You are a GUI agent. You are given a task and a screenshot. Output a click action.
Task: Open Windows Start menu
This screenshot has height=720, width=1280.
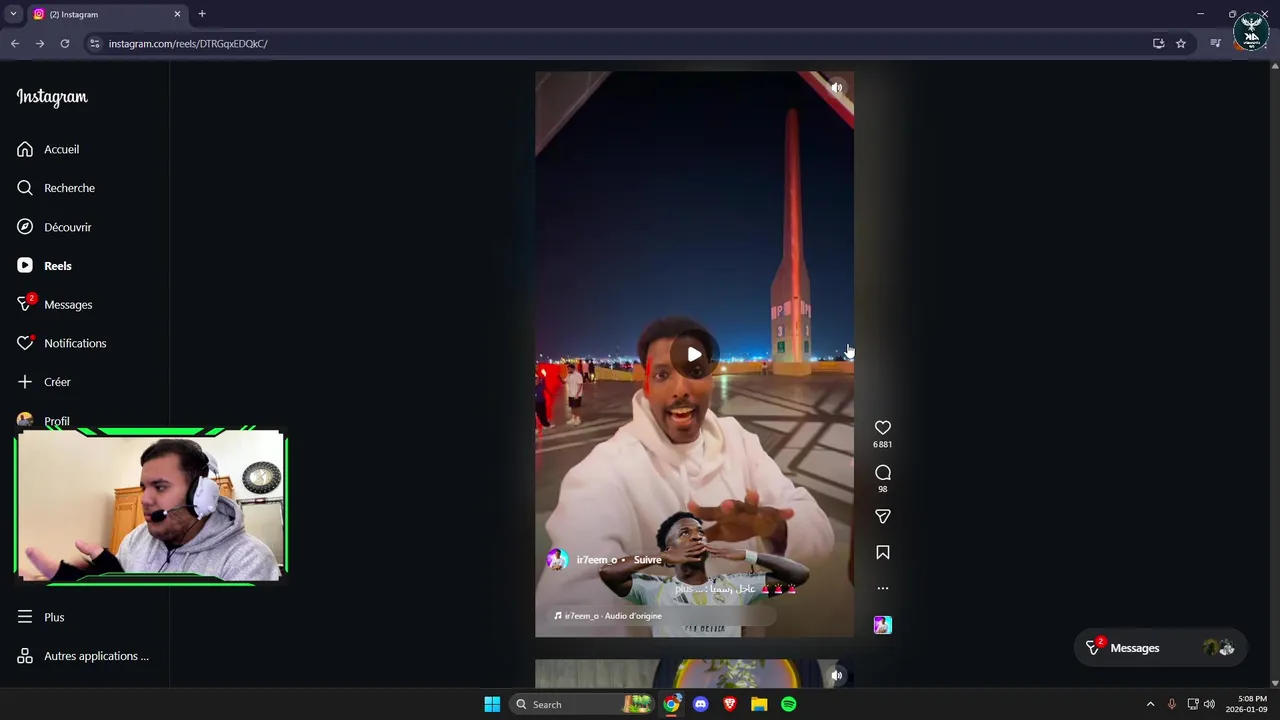click(492, 704)
